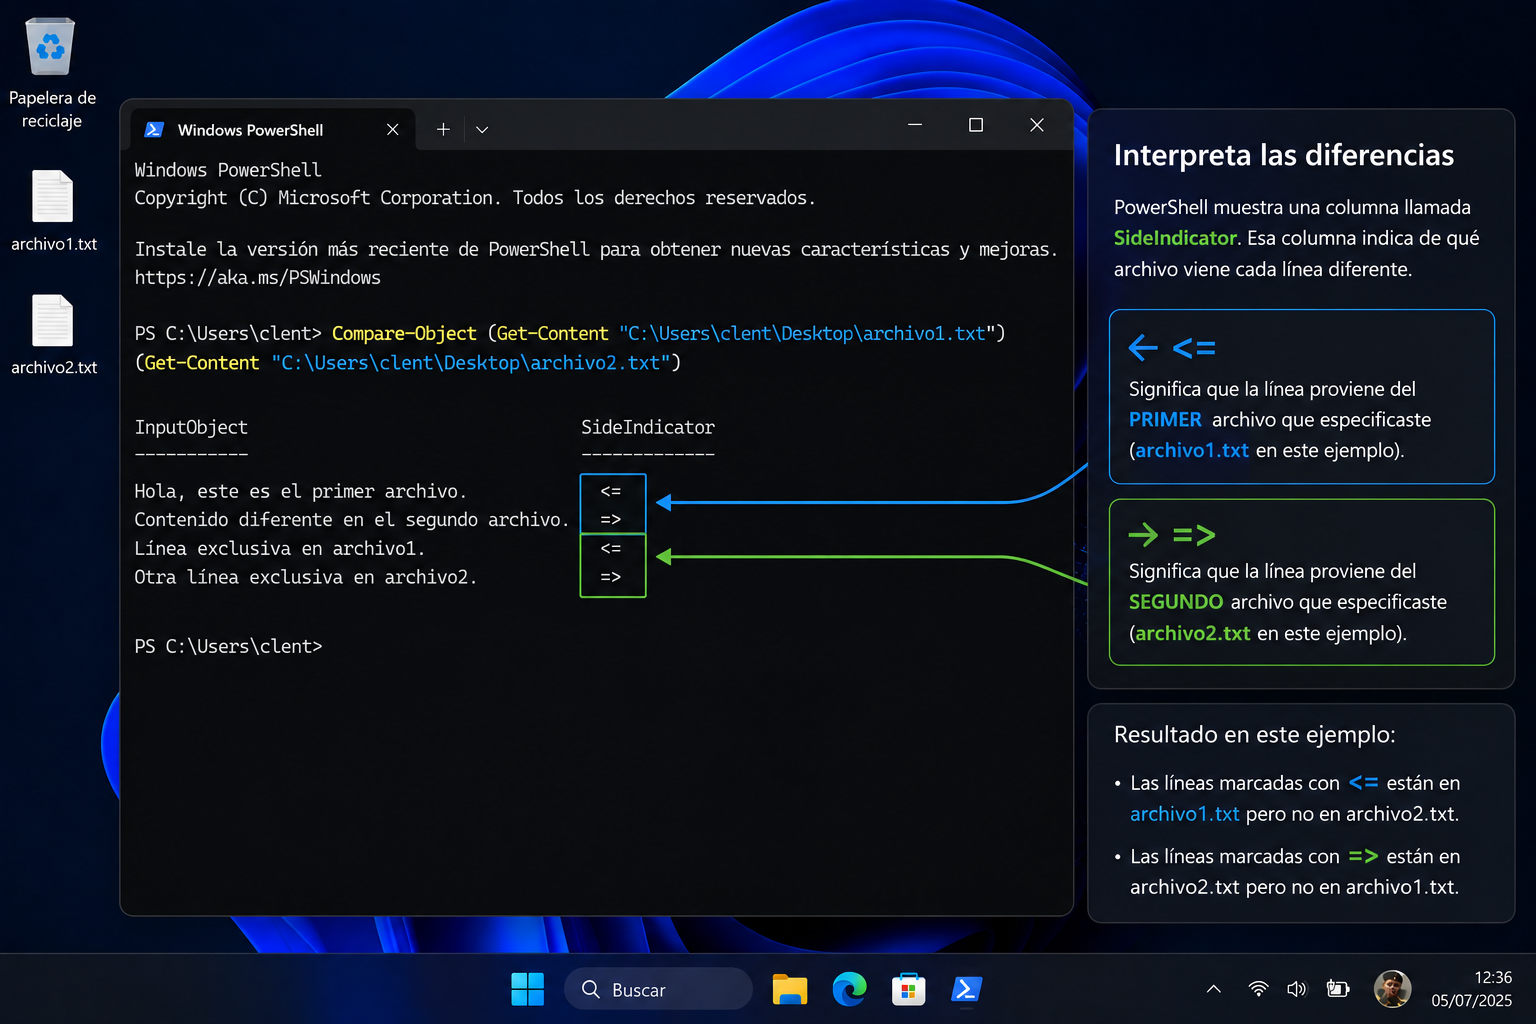Click 'Contenido diferente en el segundo archivo.' line

tap(352, 519)
